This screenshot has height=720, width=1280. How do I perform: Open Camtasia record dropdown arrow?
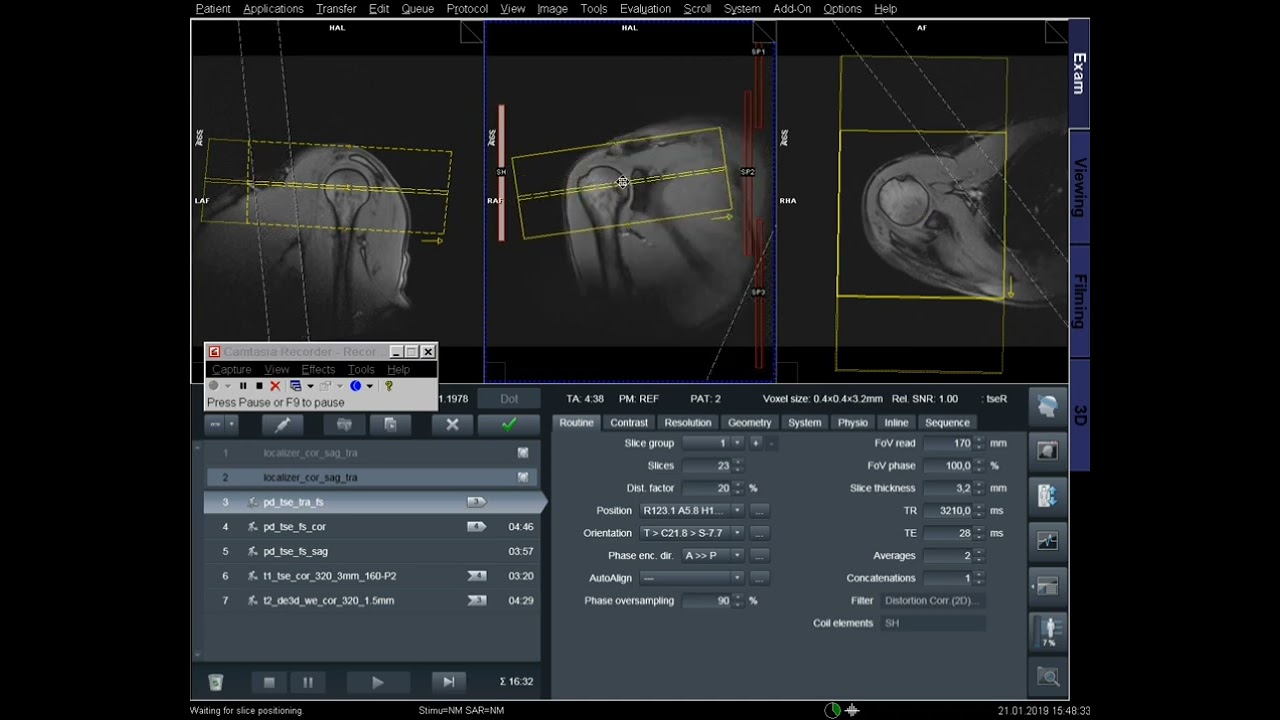(227, 386)
